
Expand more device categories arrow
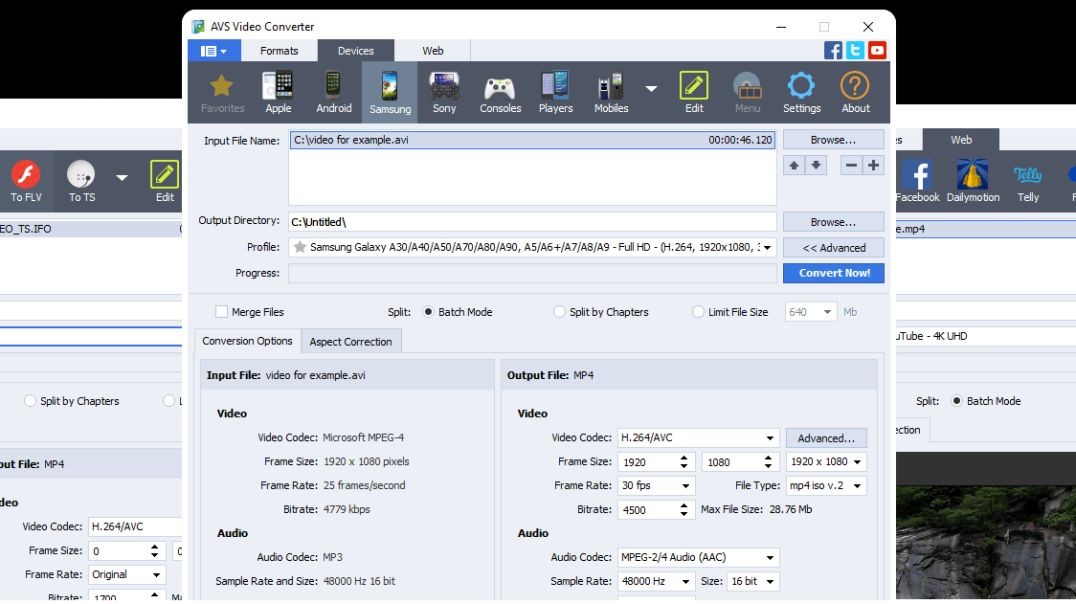coord(651,89)
